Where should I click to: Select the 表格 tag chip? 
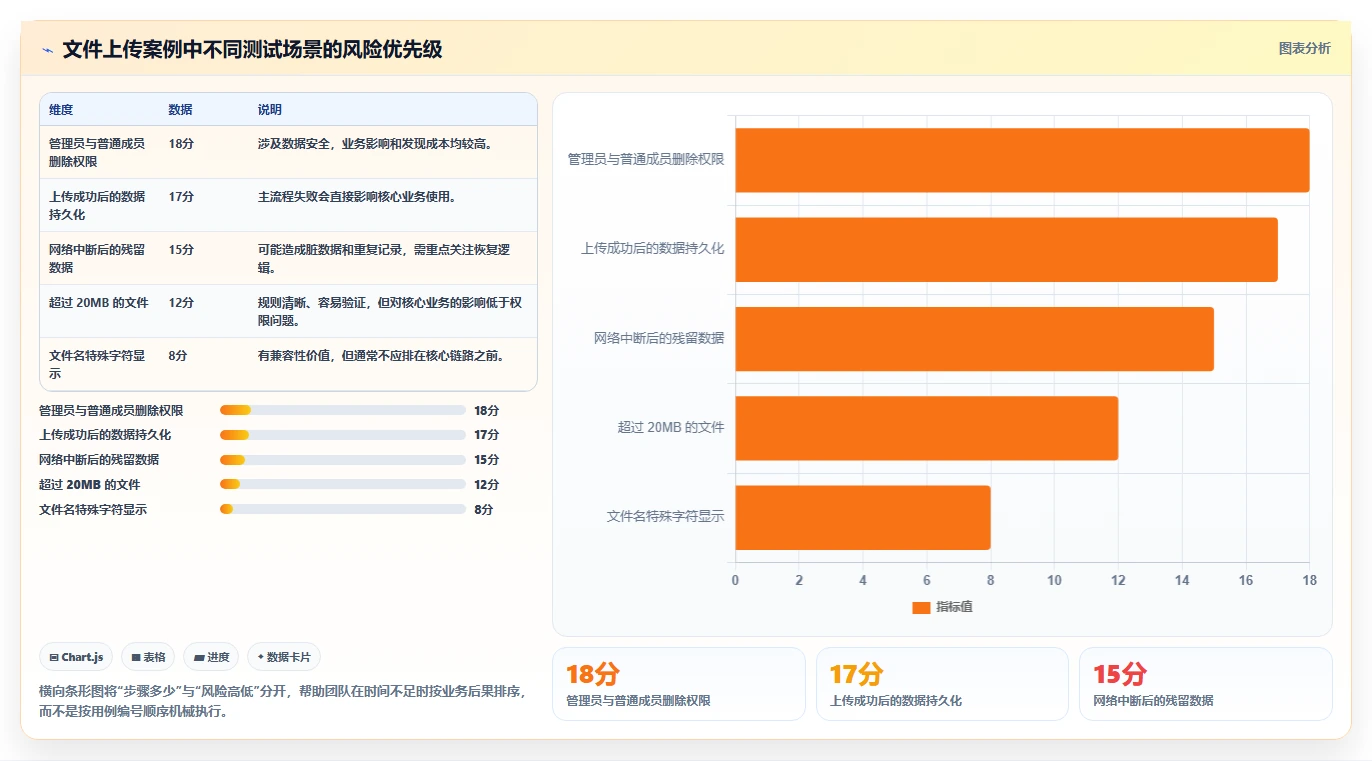point(148,657)
